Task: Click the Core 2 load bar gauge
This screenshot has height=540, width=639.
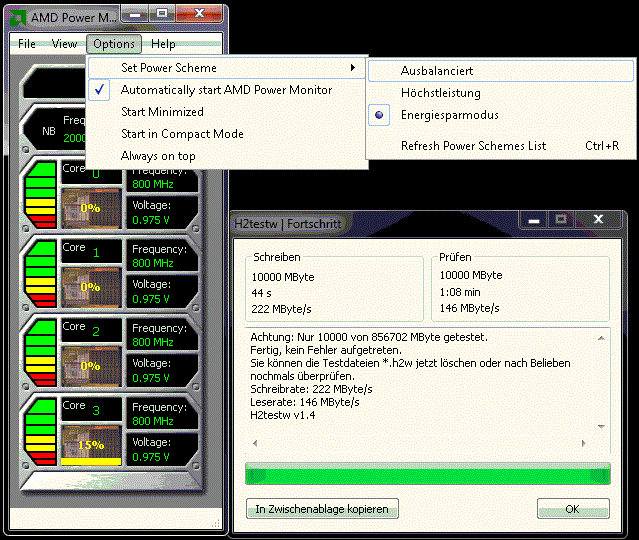Action: tap(40, 353)
